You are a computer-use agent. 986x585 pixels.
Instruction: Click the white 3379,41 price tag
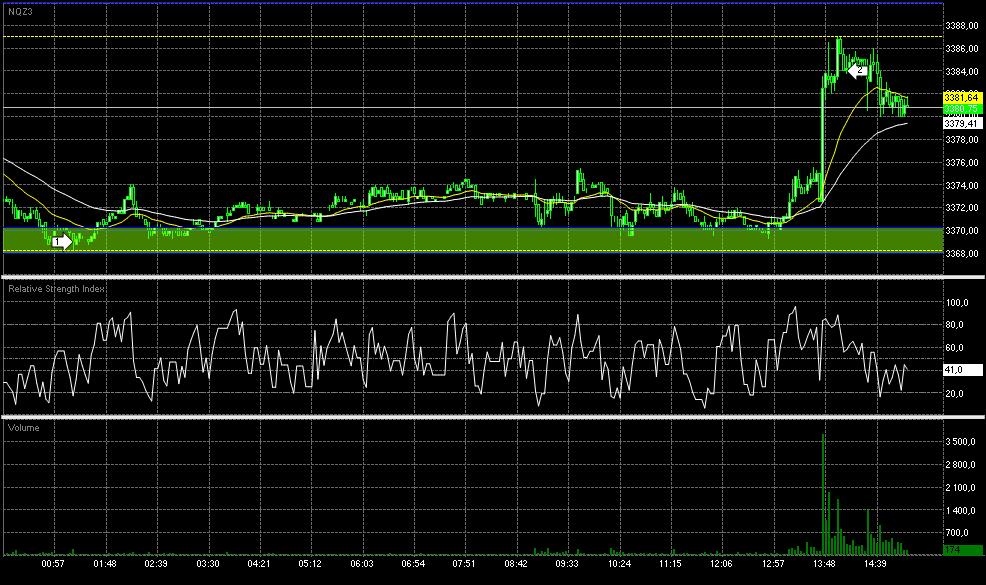click(x=962, y=123)
